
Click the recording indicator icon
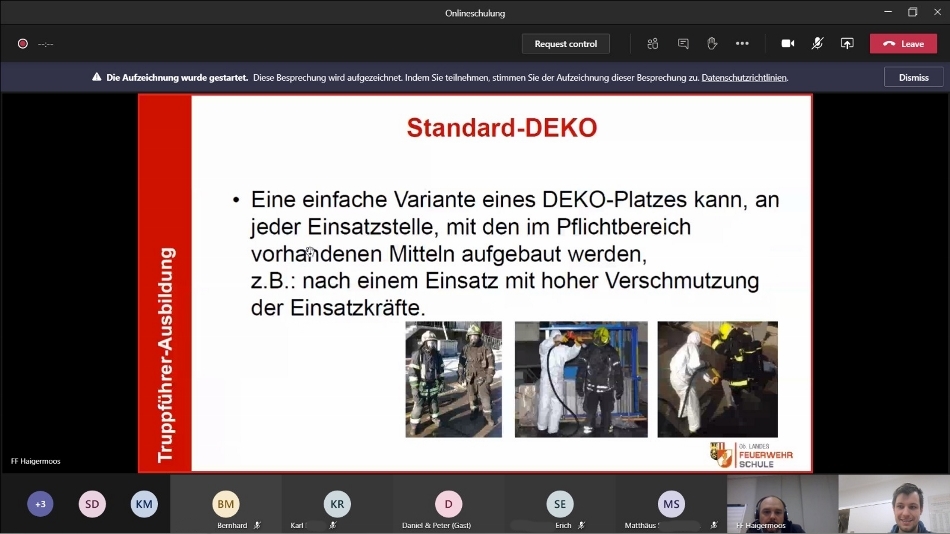[x=23, y=44]
